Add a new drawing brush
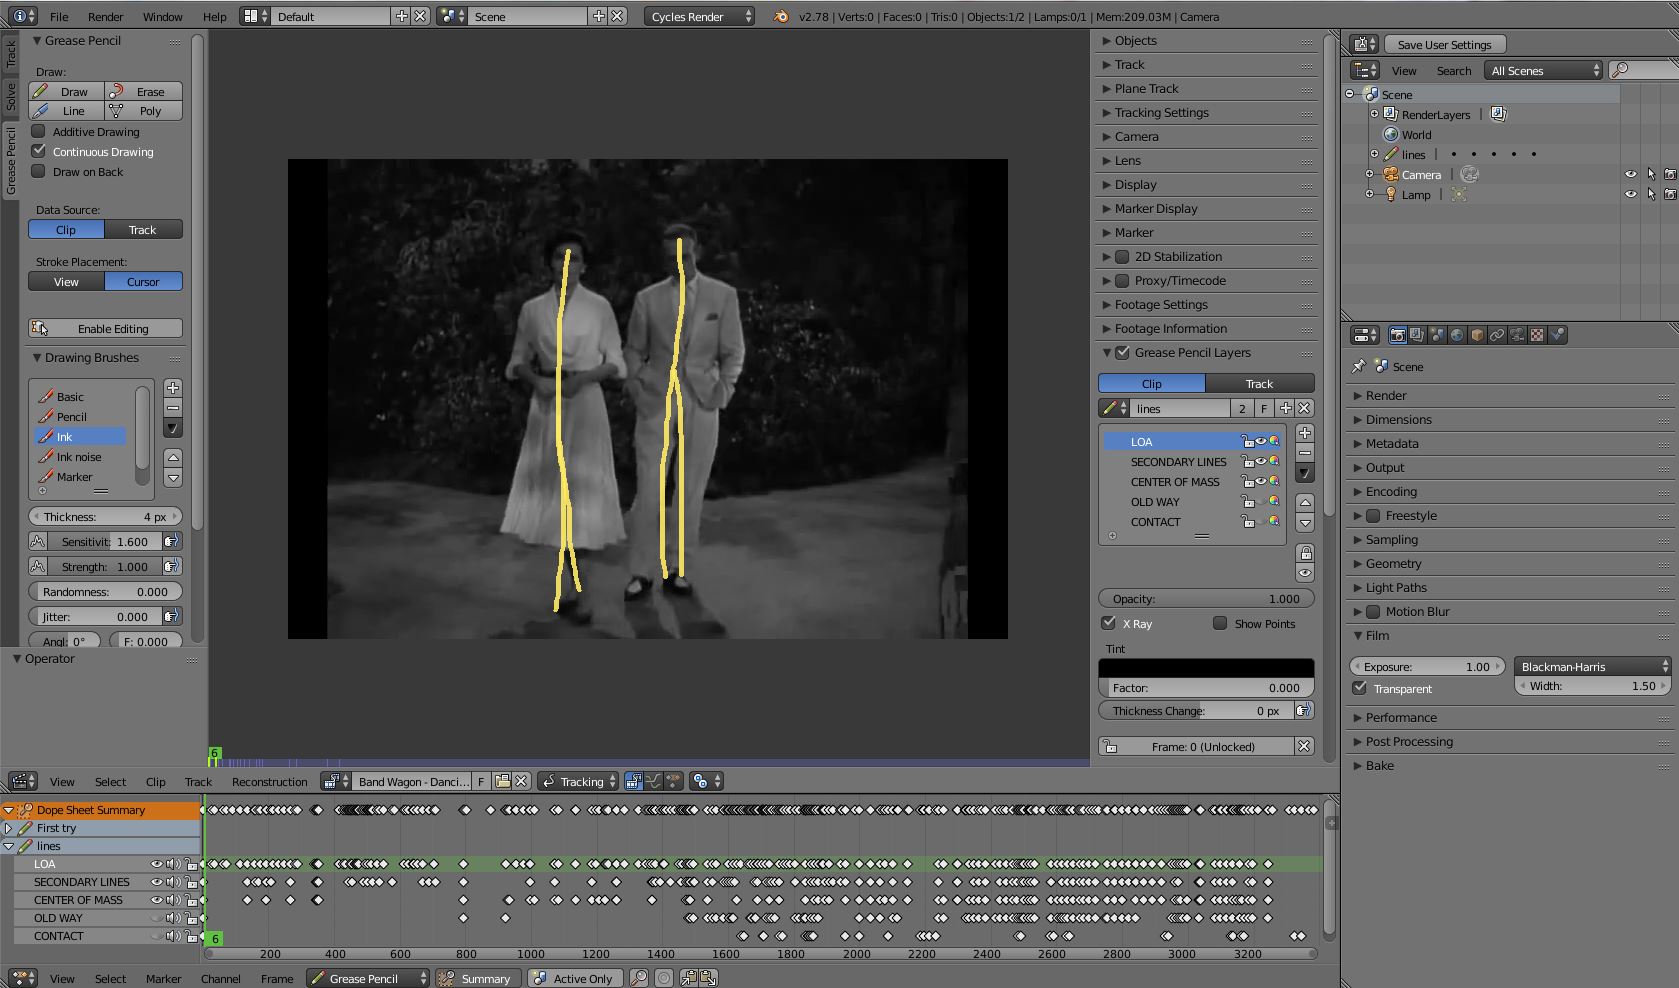This screenshot has height=988, width=1679. (173, 388)
